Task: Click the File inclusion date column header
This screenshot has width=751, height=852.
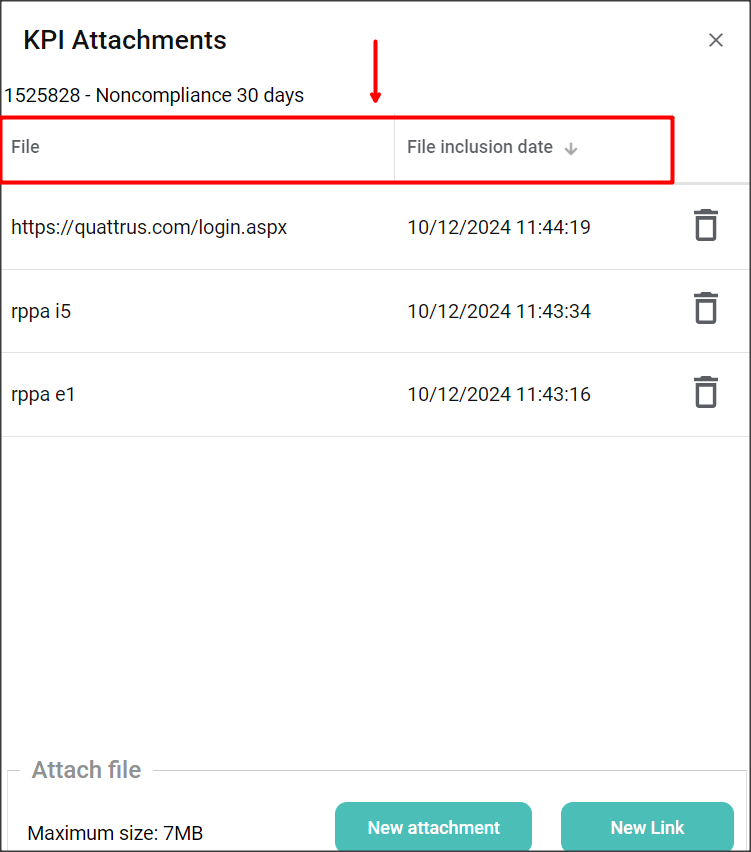Action: (480, 147)
